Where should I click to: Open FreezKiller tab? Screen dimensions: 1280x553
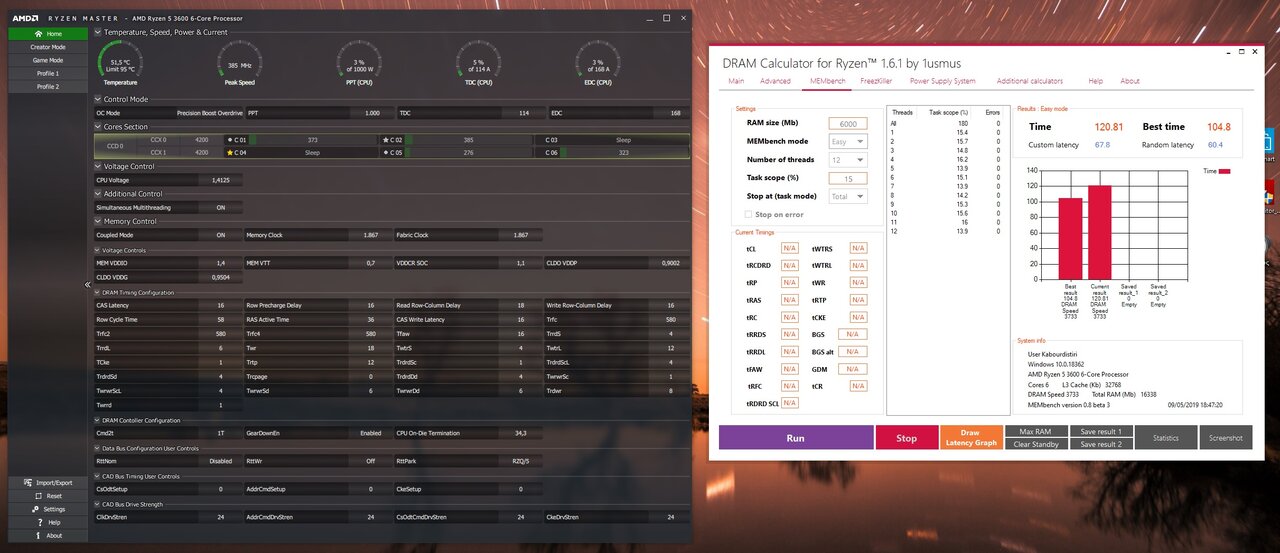pyautogui.click(x=876, y=81)
